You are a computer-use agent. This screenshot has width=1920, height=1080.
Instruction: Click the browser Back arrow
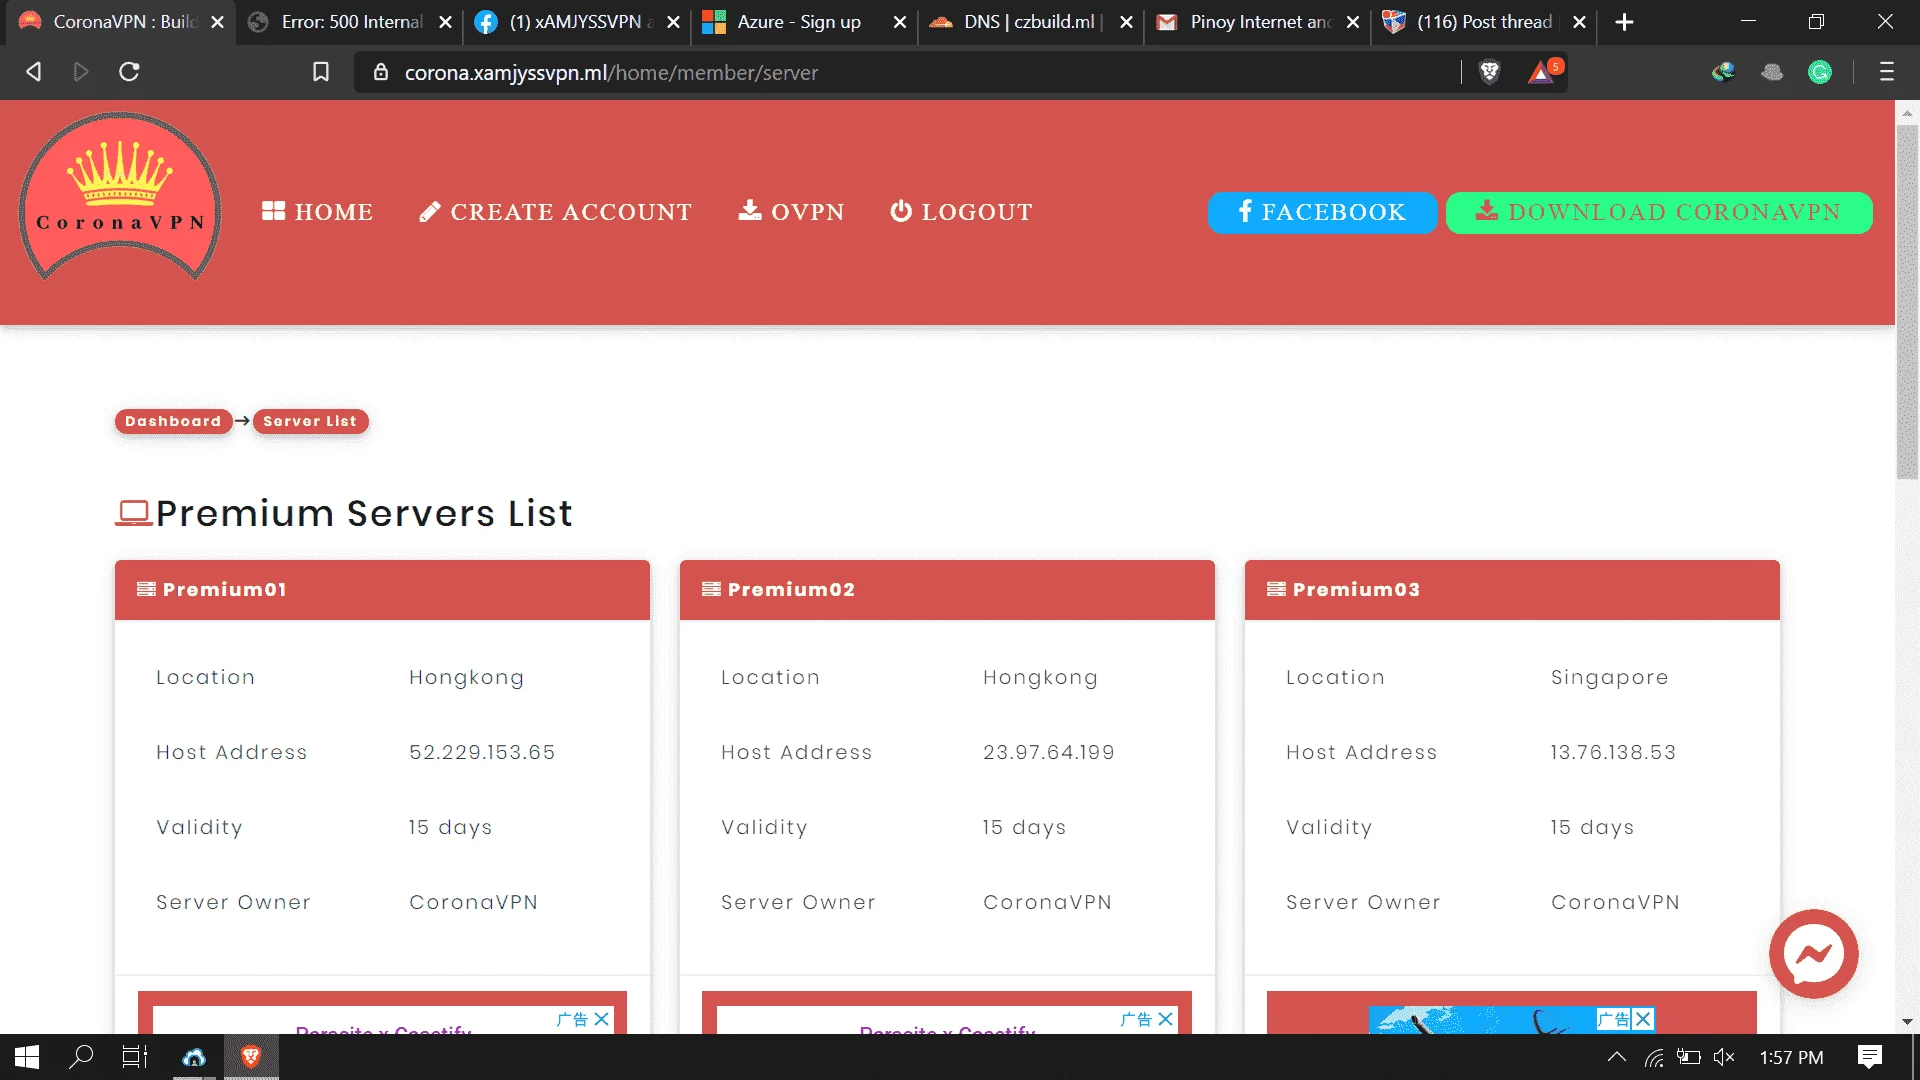(x=34, y=72)
